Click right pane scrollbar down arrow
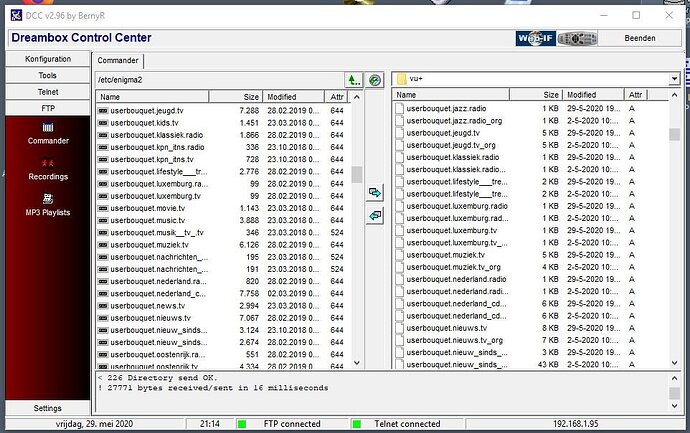The image size is (690, 433). coord(674,363)
